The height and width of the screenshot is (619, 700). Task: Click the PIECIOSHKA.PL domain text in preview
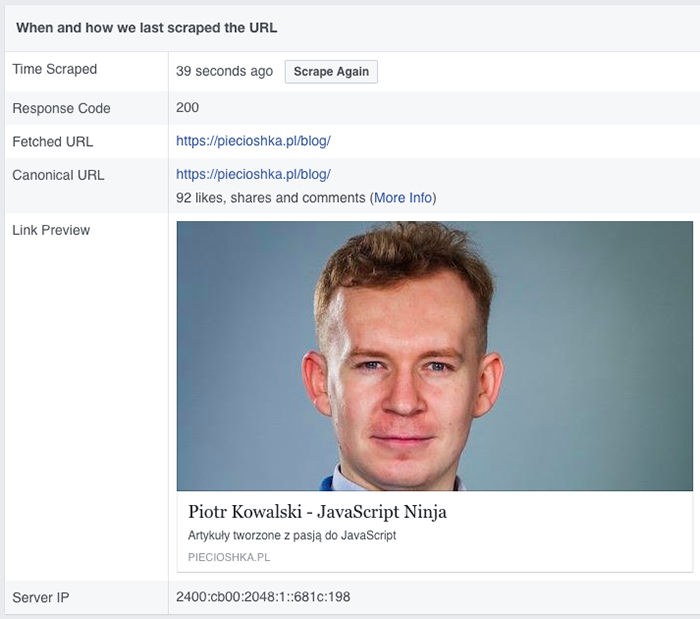coord(229,557)
